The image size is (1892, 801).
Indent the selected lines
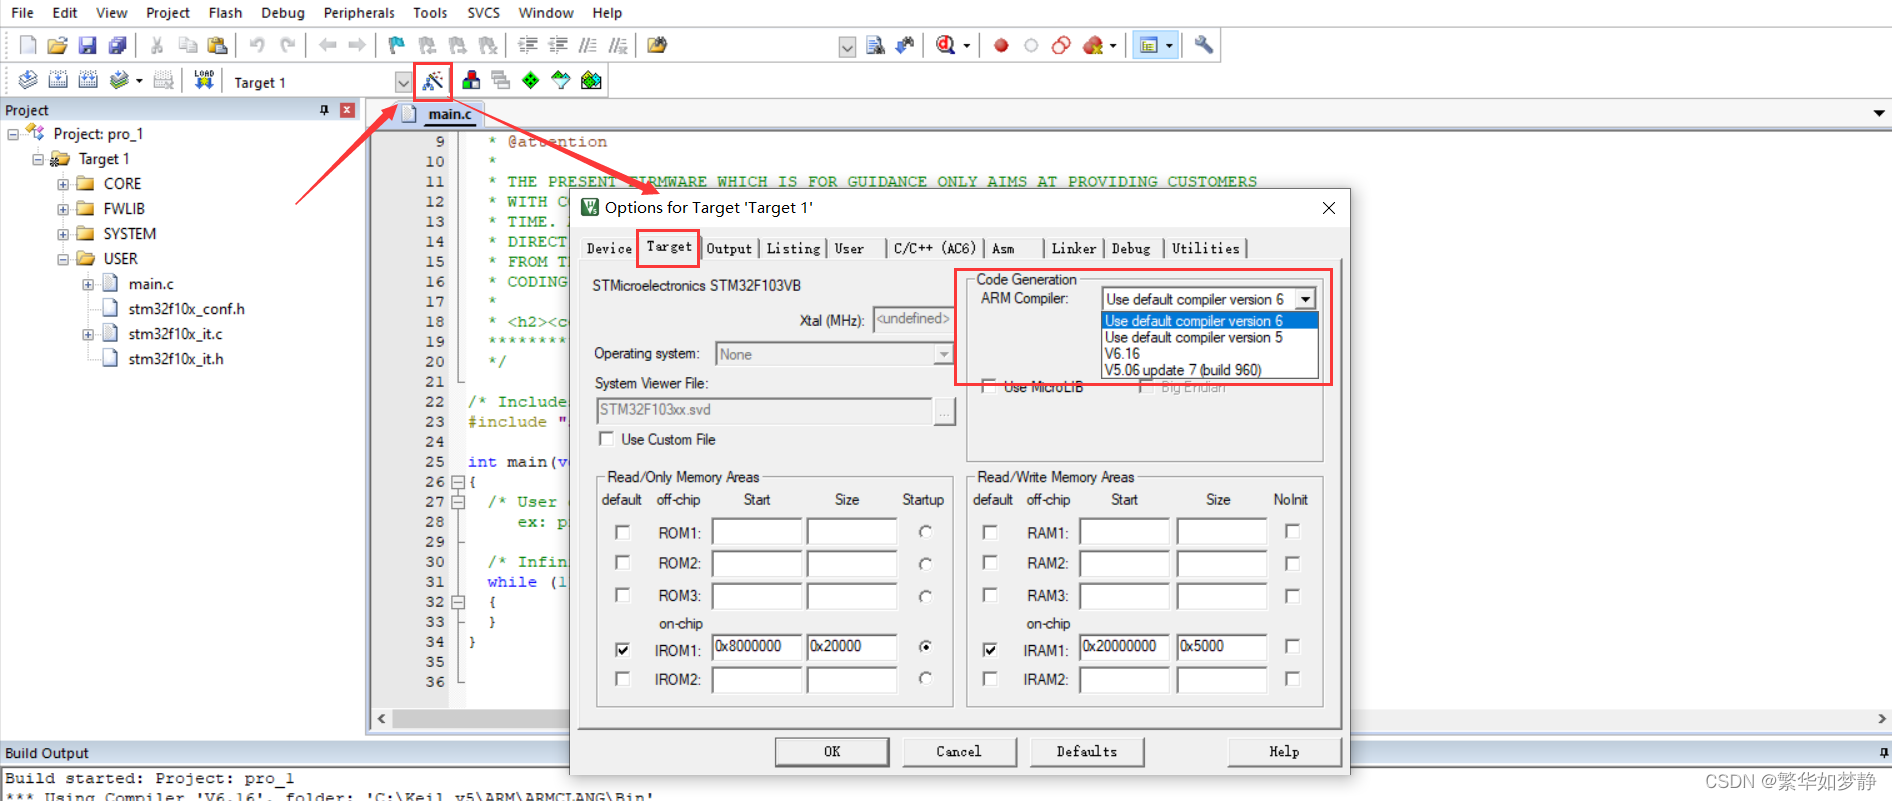(527, 45)
